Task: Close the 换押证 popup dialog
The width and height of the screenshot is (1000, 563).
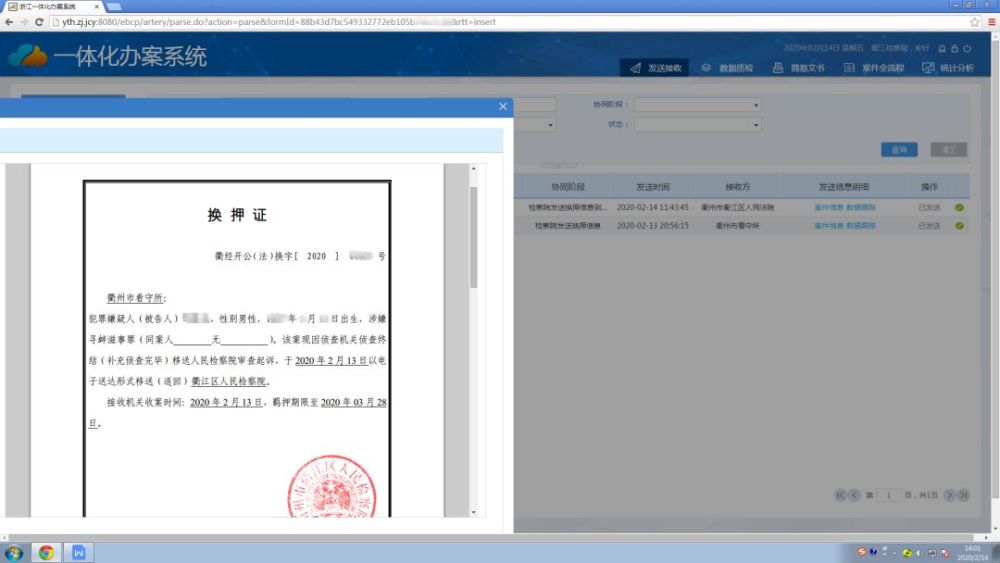Action: (x=503, y=106)
